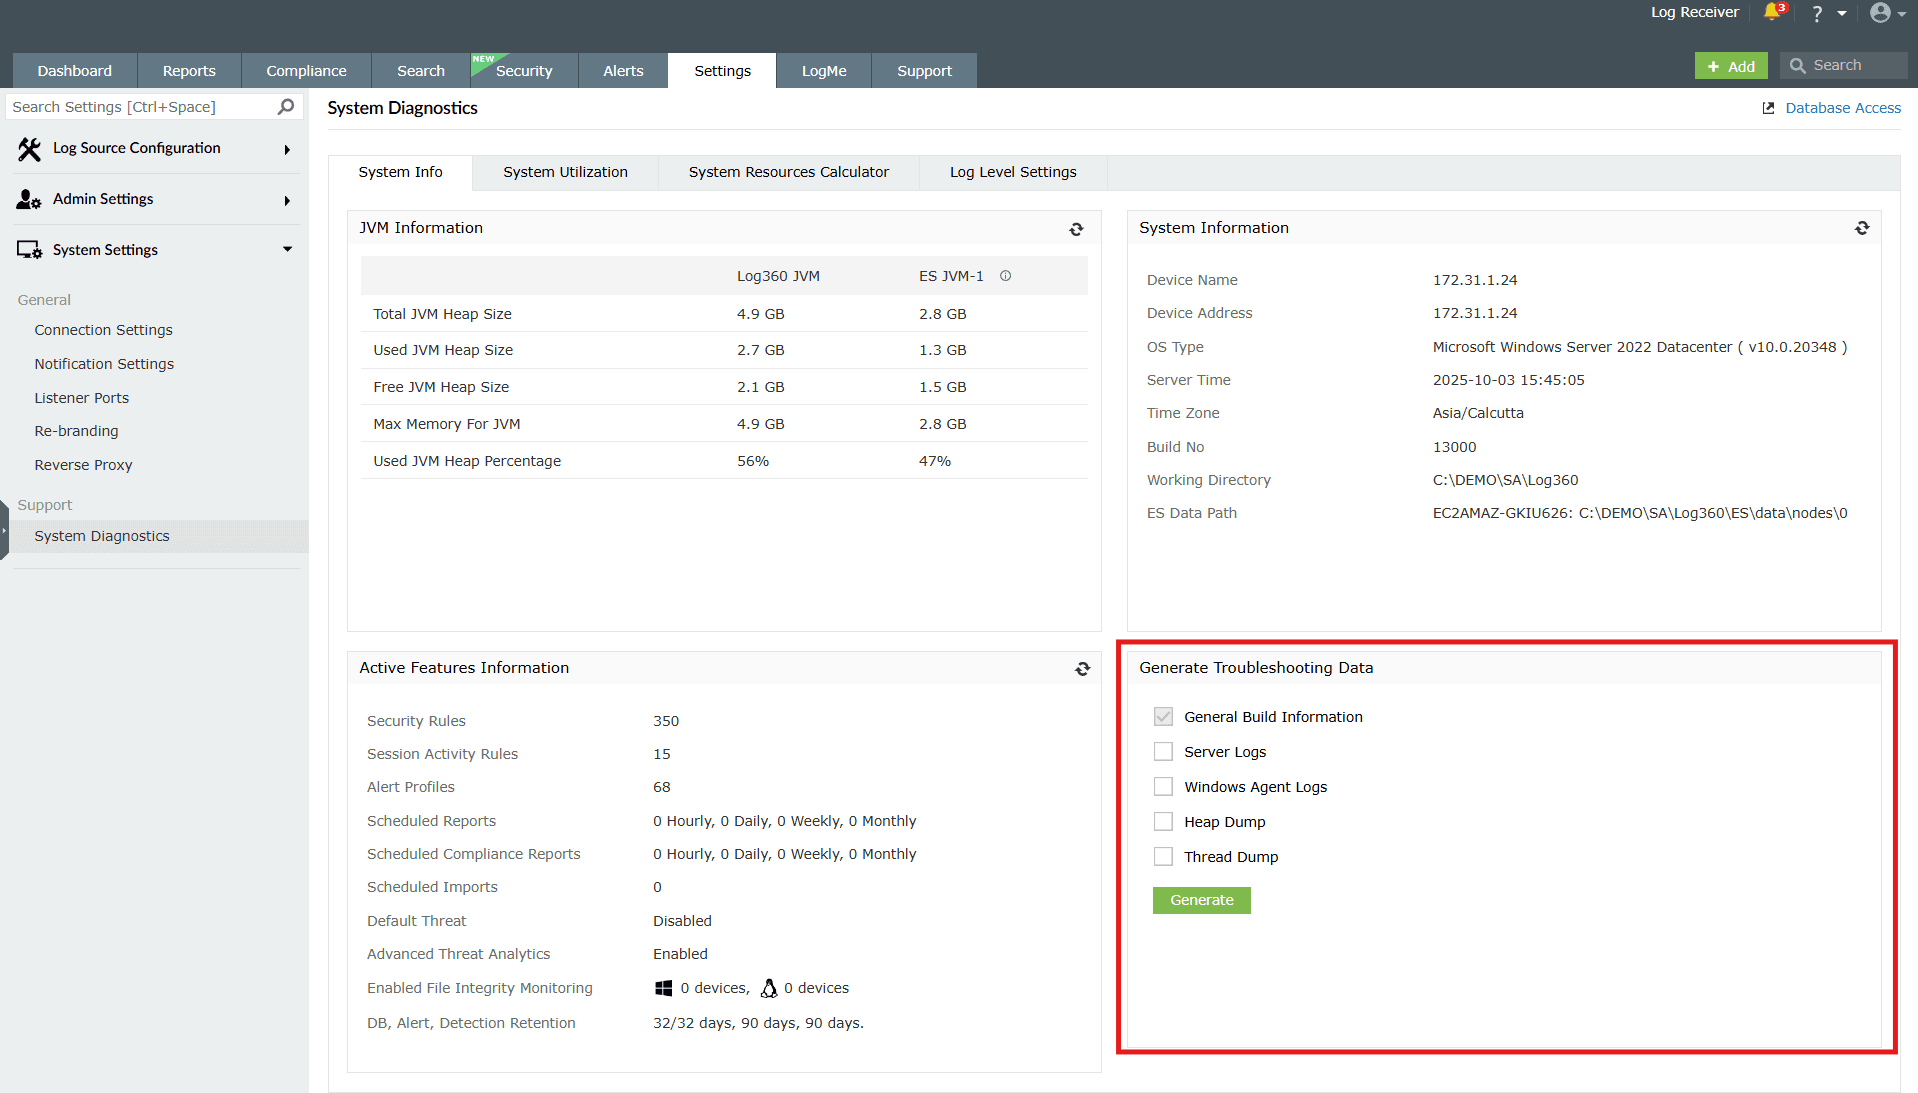Click the green Generate button
1918x1093 pixels.
click(1201, 900)
